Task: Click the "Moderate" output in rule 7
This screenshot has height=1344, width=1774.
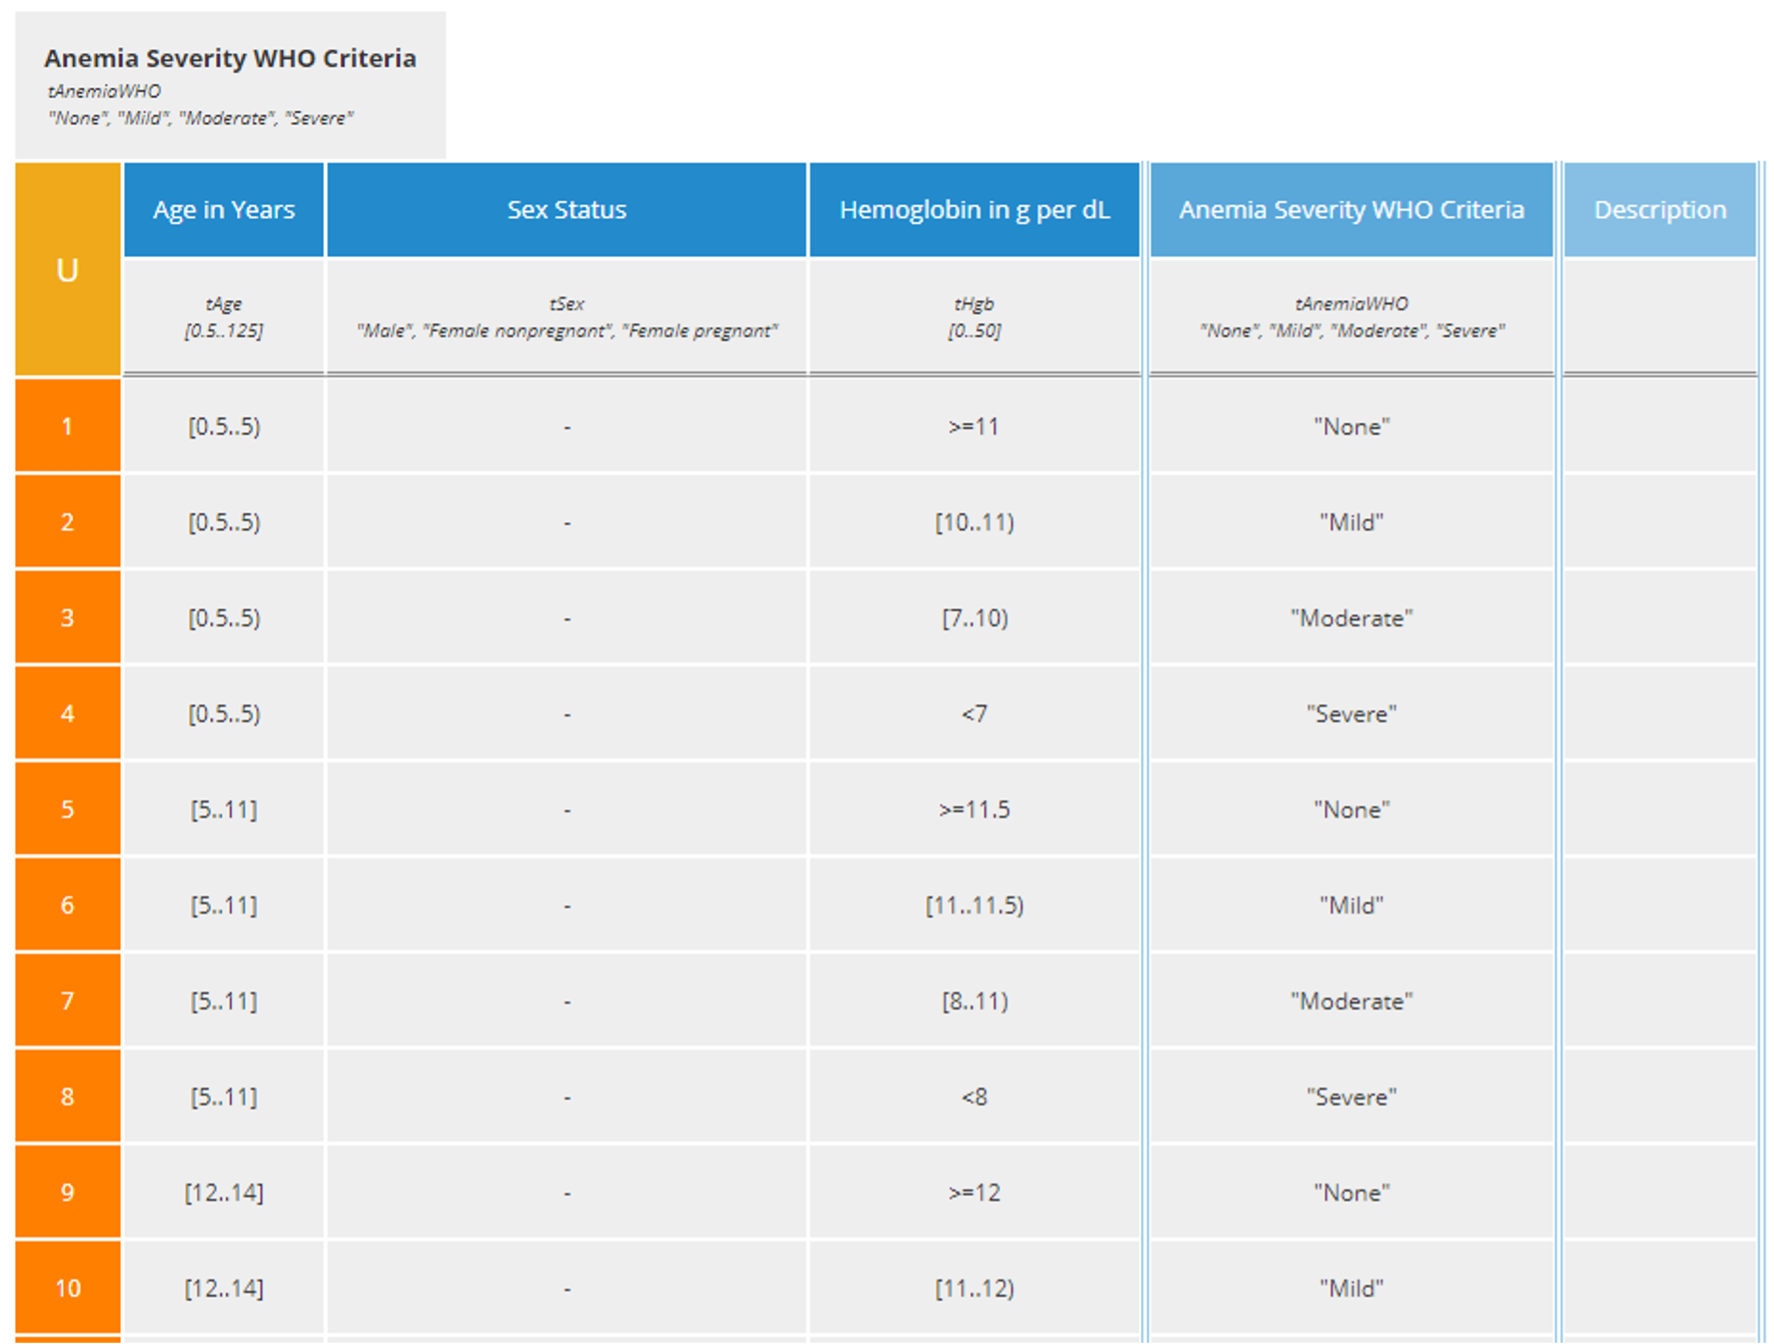Action: [1351, 1001]
